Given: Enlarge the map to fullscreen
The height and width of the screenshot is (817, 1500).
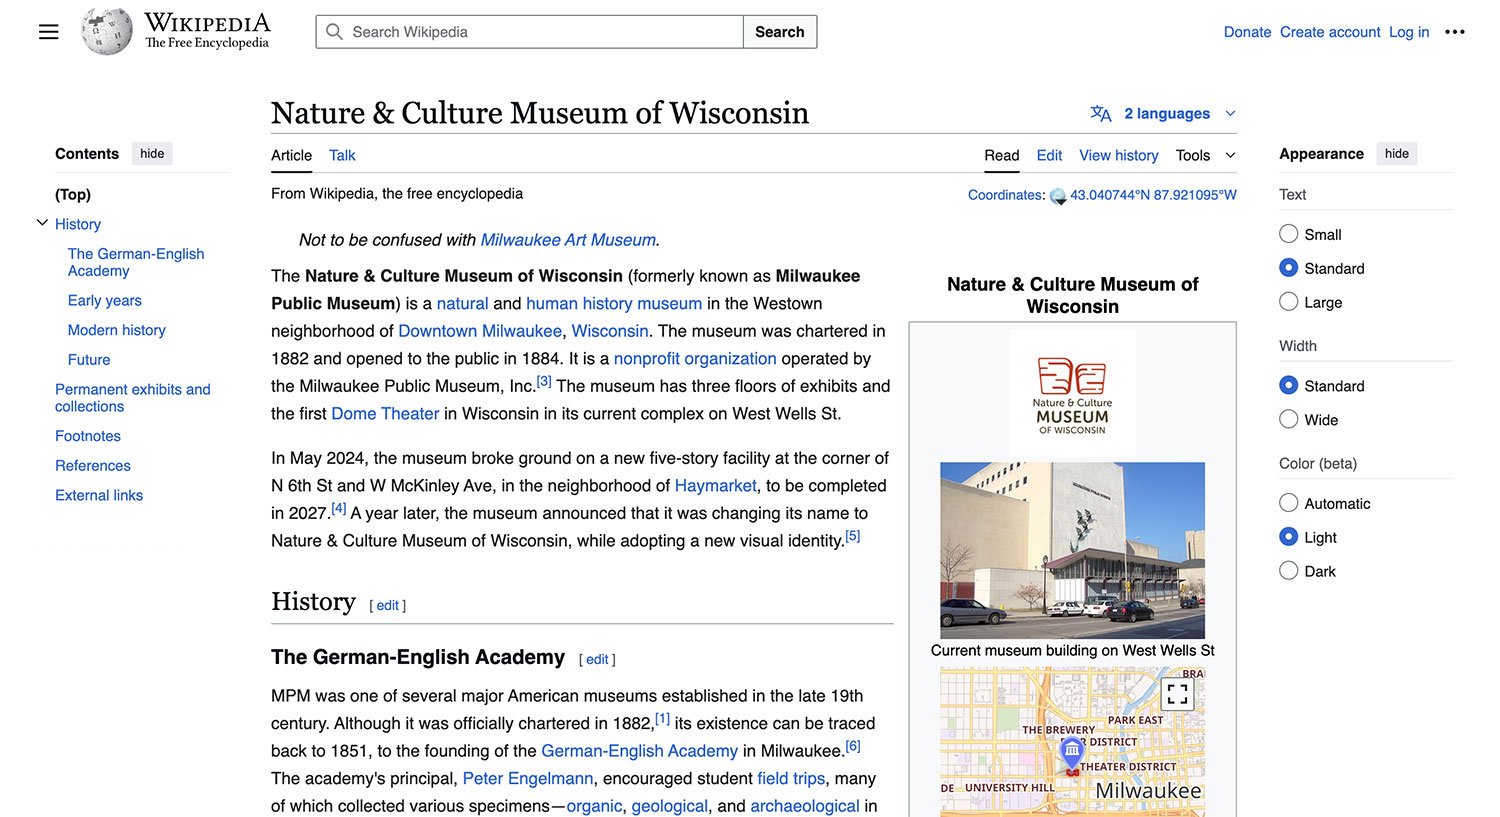Looking at the screenshot, I should coord(1177,693).
